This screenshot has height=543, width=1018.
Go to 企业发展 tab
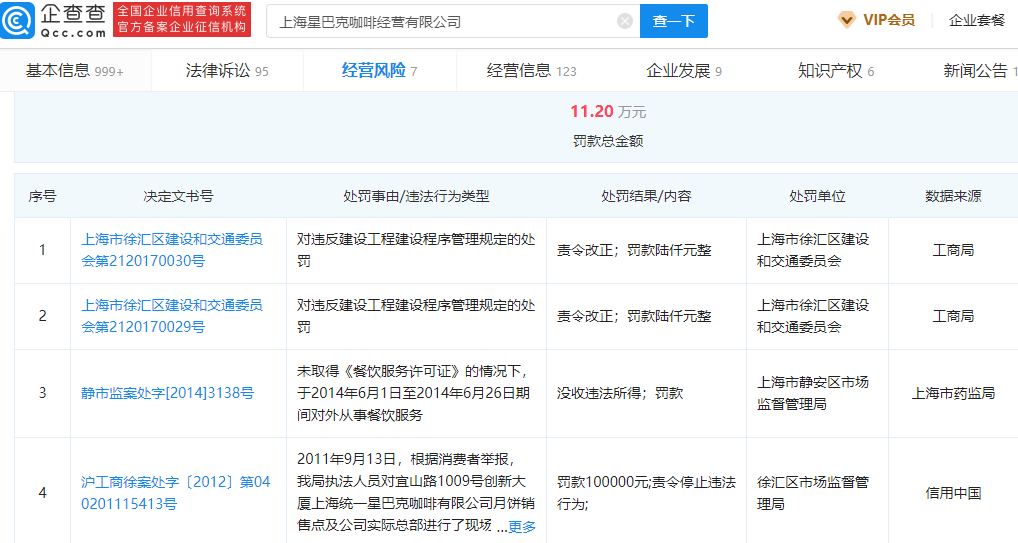point(684,71)
